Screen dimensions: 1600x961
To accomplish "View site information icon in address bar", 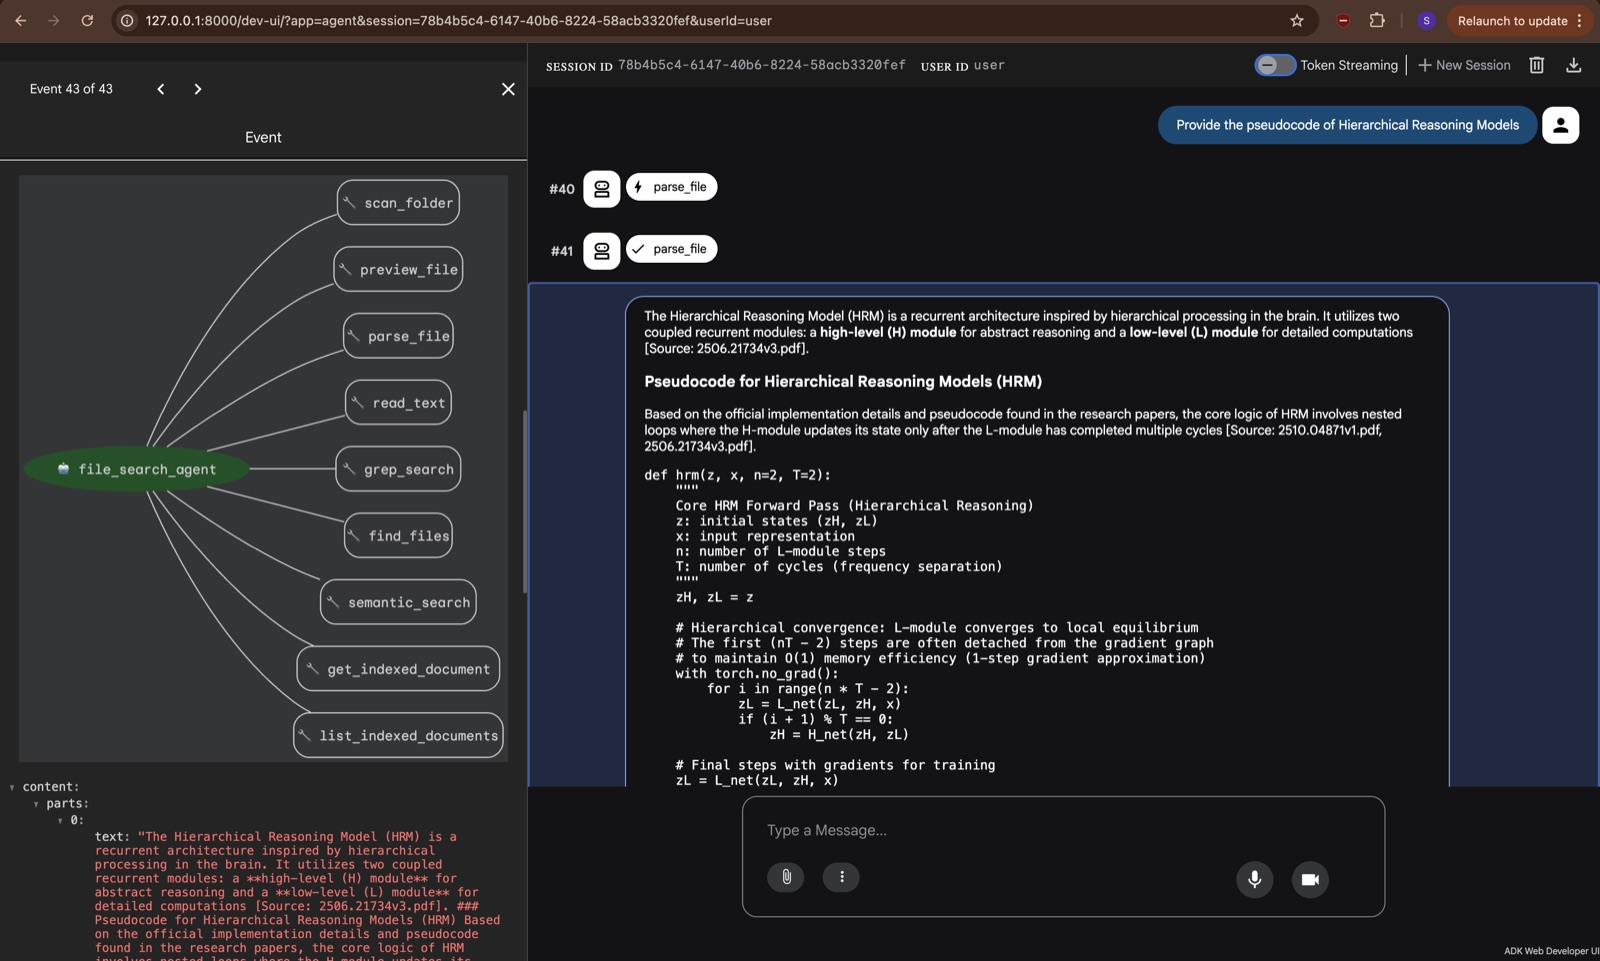I will (x=127, y=20).
